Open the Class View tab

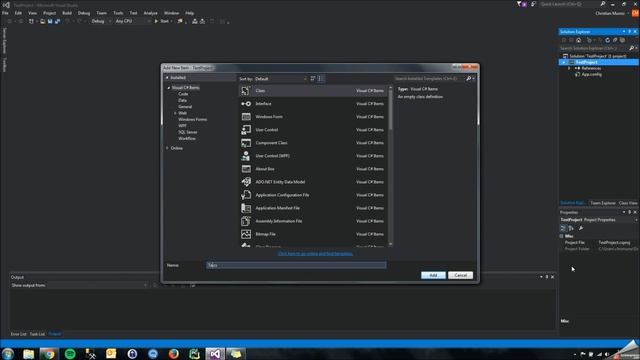pos(628,203)
